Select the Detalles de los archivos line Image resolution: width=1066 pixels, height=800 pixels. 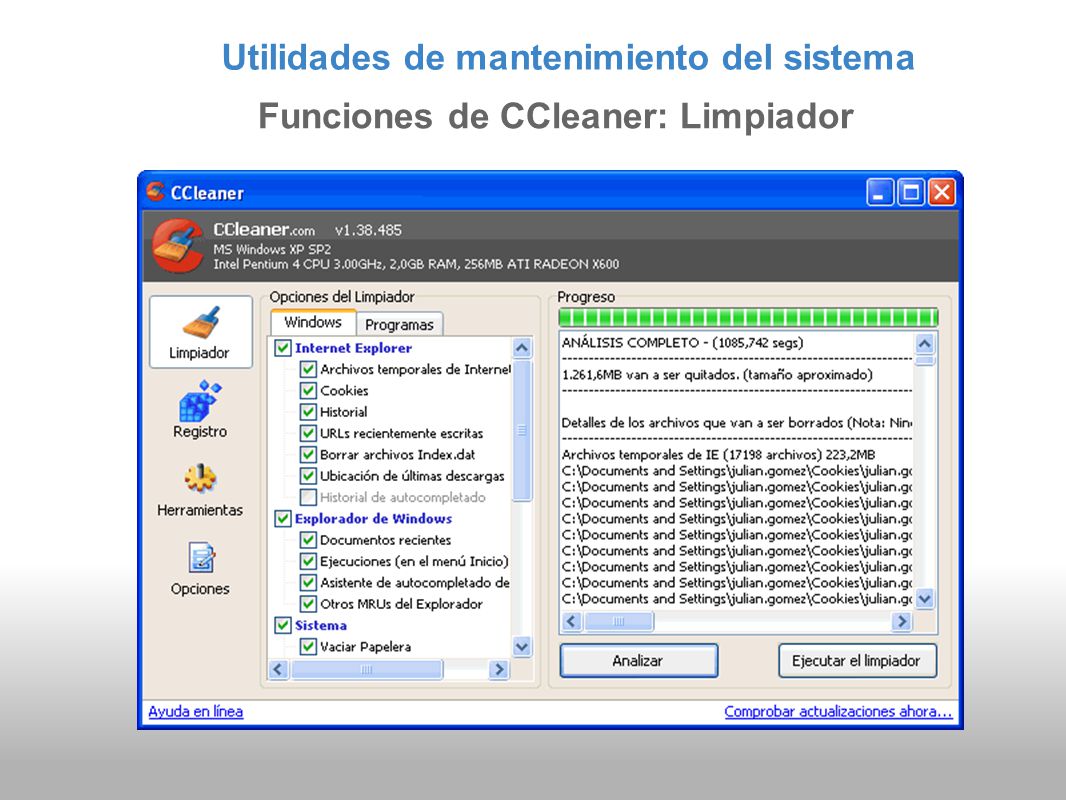(x=737, y=423)
